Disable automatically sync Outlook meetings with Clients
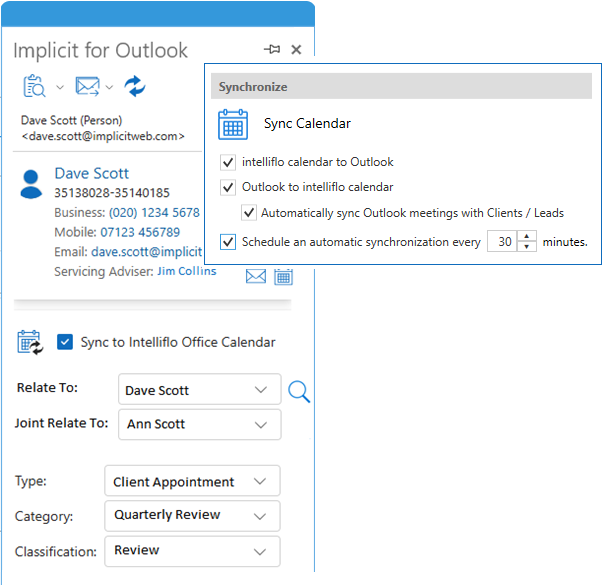 pyautogui.click(x=247, y=213)
